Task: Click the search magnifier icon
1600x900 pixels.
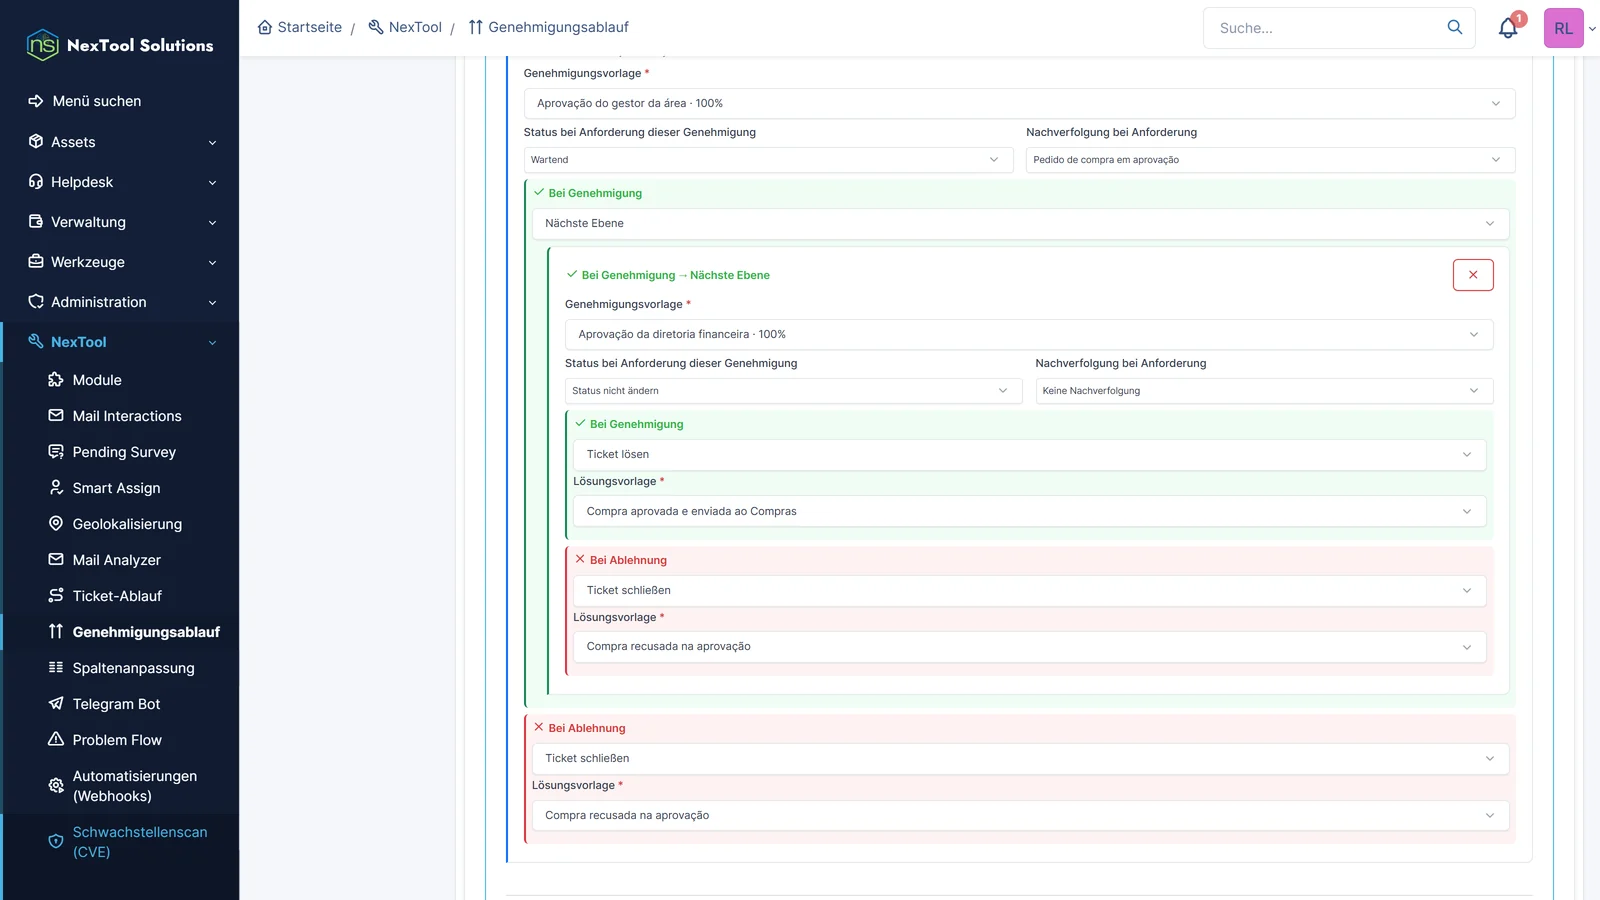Action: (1455, 27)
